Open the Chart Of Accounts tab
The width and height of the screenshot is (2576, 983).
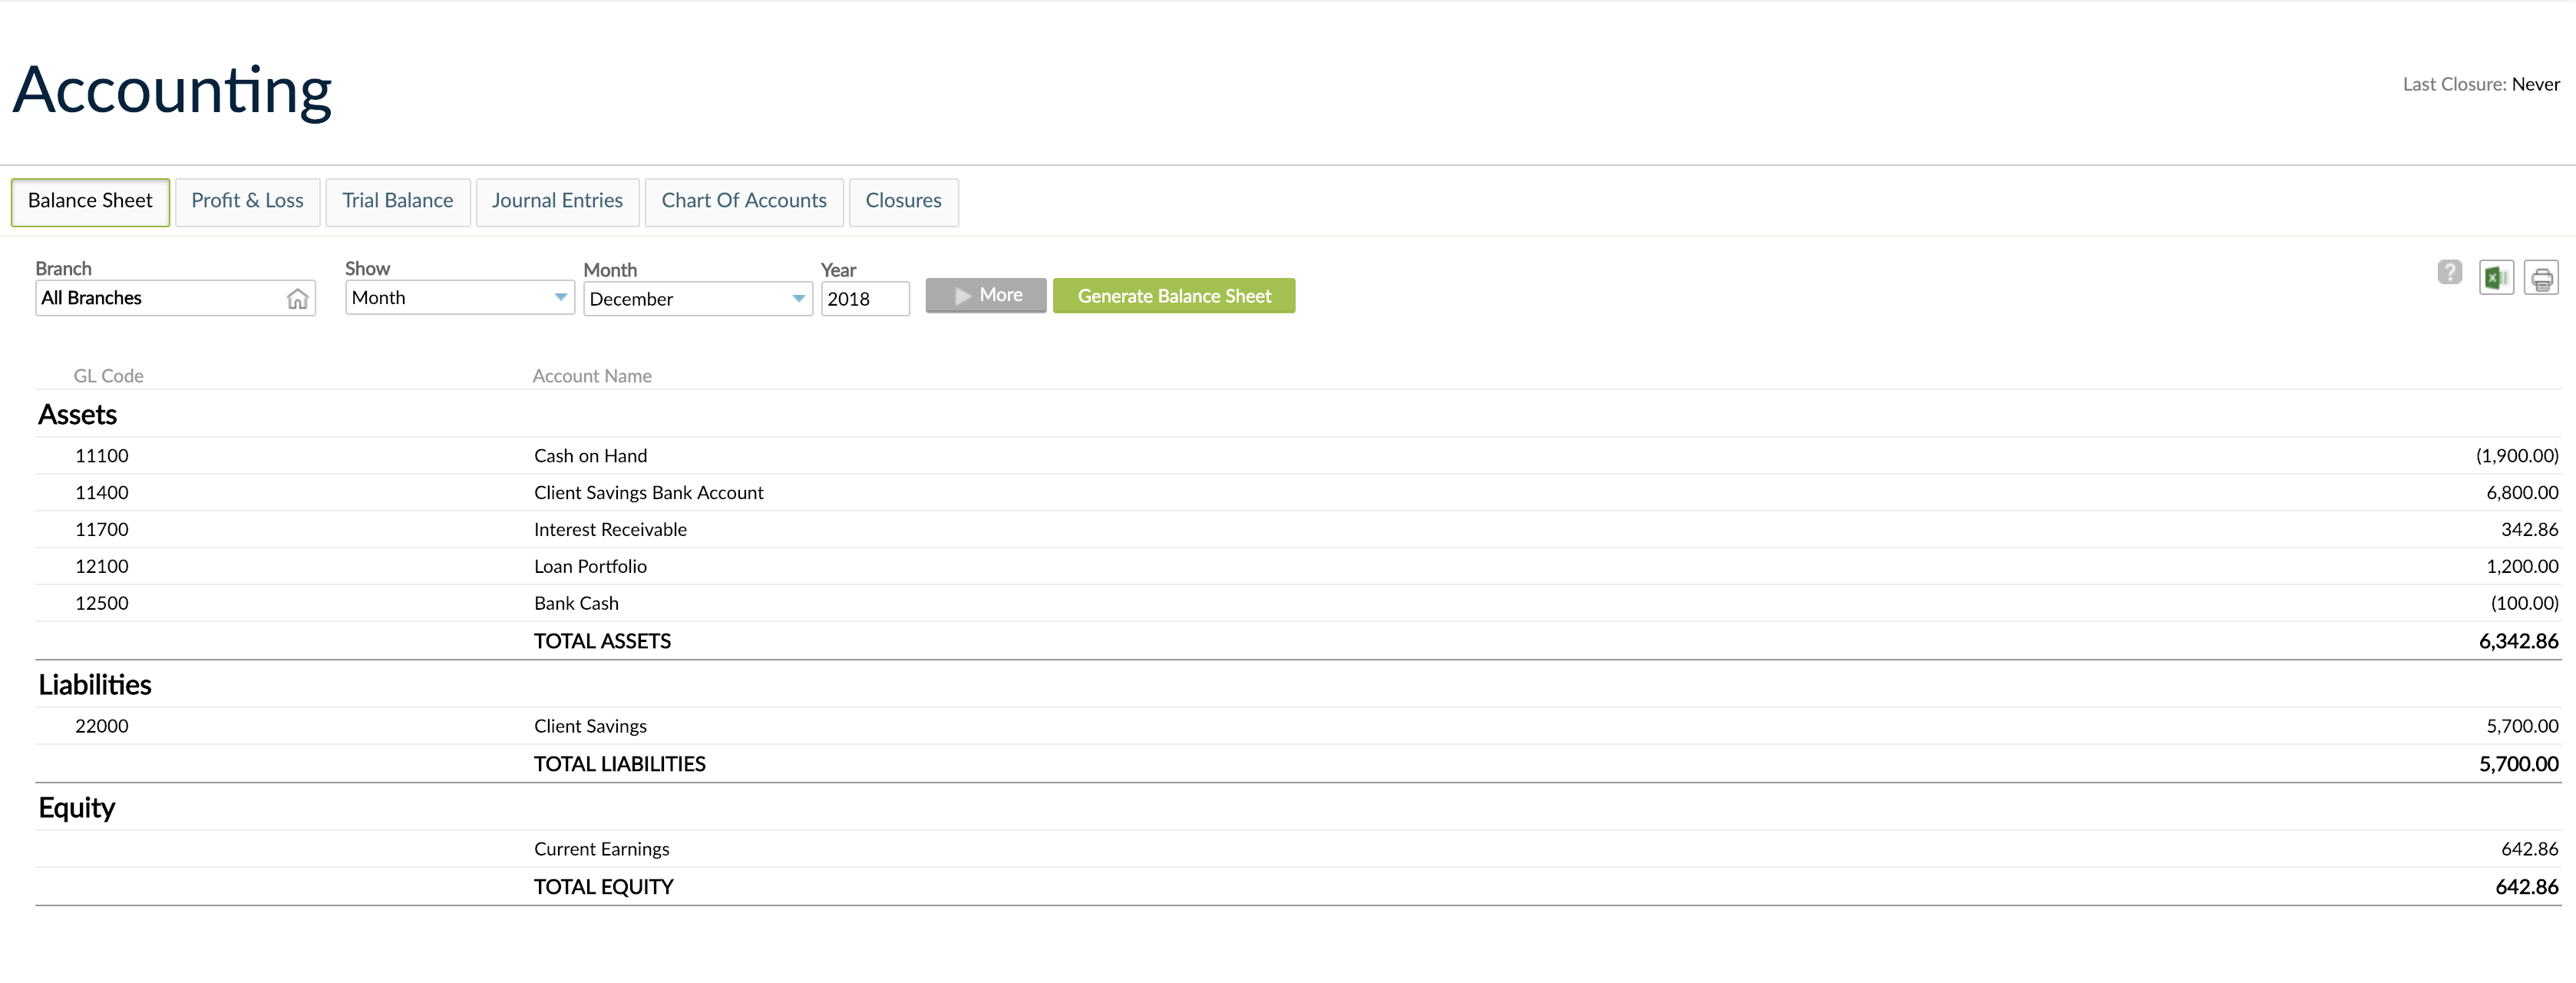coord(744,201)
